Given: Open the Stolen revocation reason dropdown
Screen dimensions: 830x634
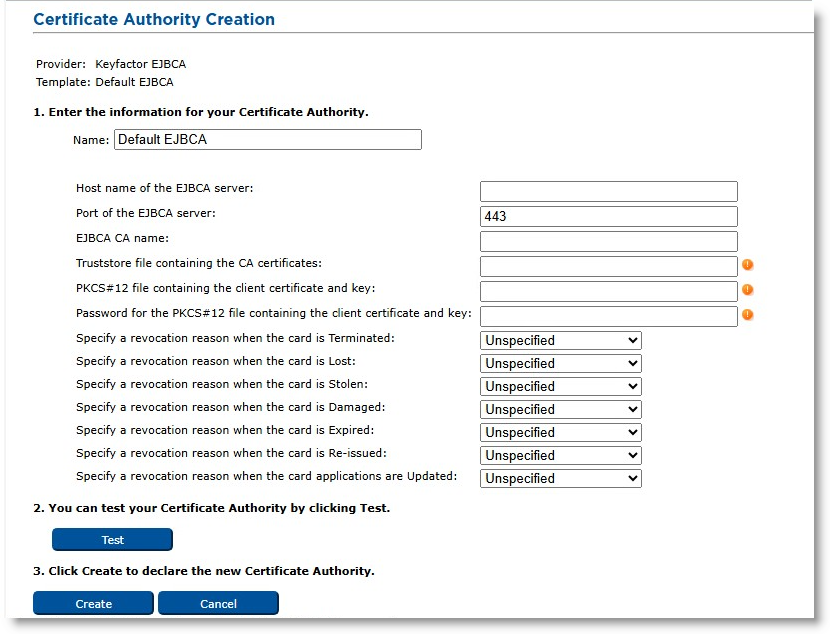Looking at the screenshot, I should pyautogui.click(x=561, y=386).
